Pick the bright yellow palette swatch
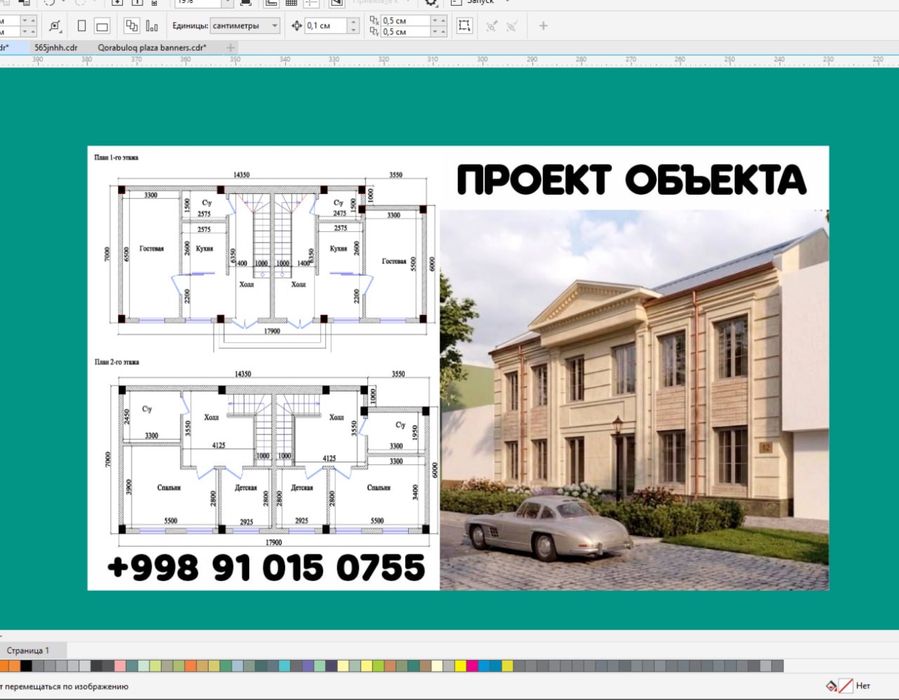Viewport: 899px width, 700px height. [460, 666]
